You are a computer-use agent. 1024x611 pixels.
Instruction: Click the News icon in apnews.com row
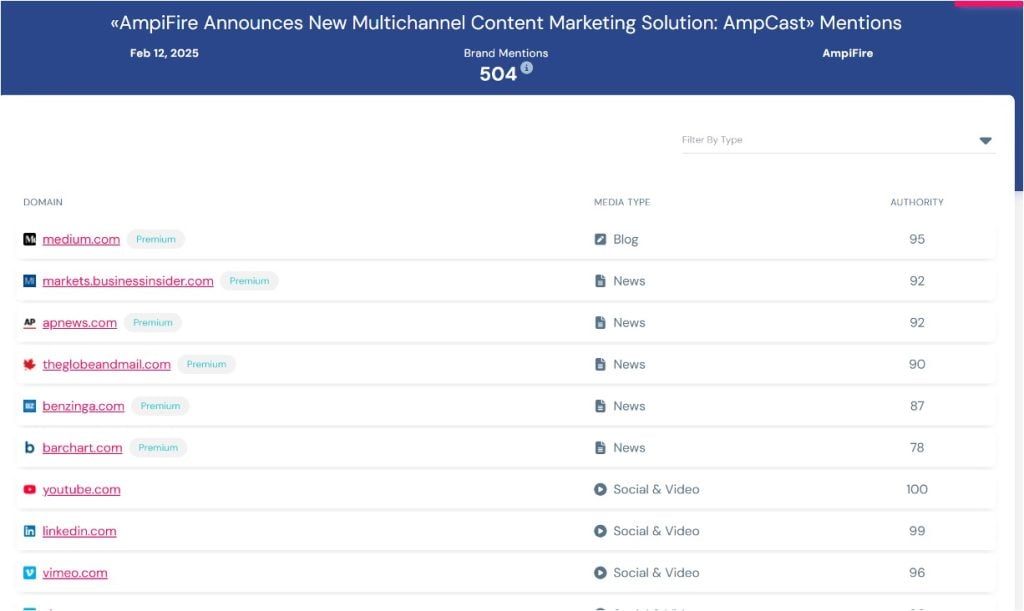[600, 322]
